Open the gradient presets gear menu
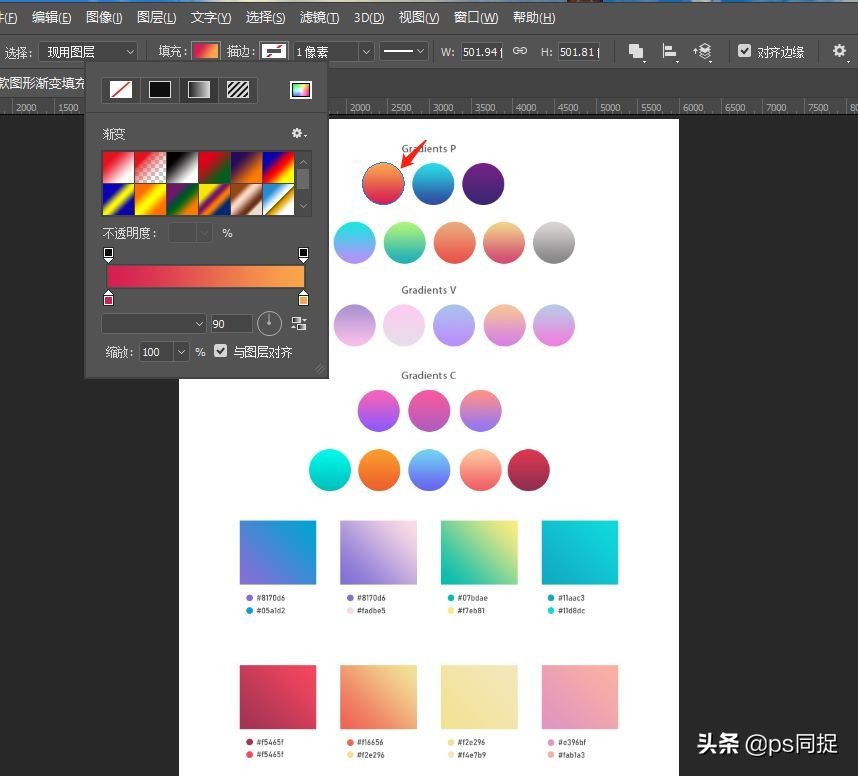 pyautogui.click(x=299, y=134)
